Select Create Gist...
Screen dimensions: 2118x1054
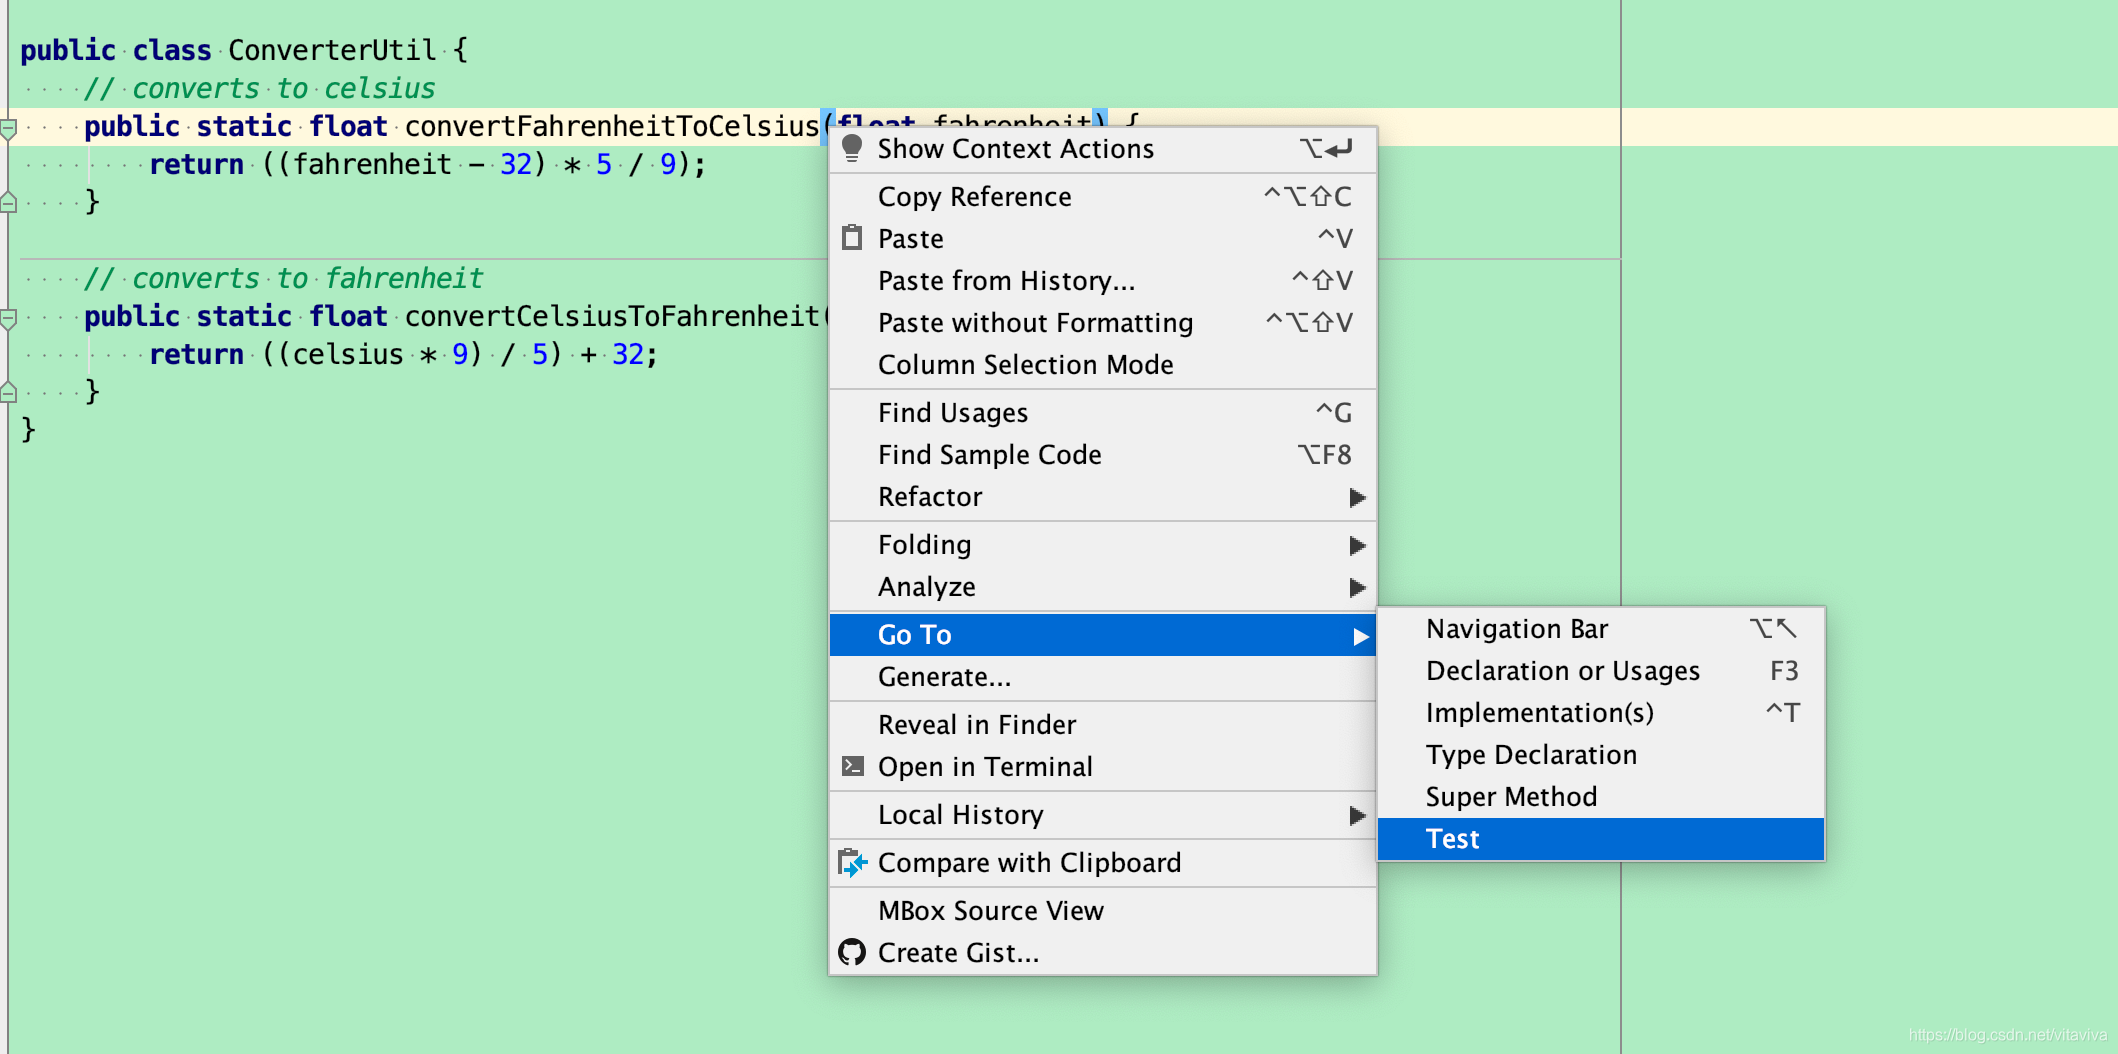point(1103,953)
